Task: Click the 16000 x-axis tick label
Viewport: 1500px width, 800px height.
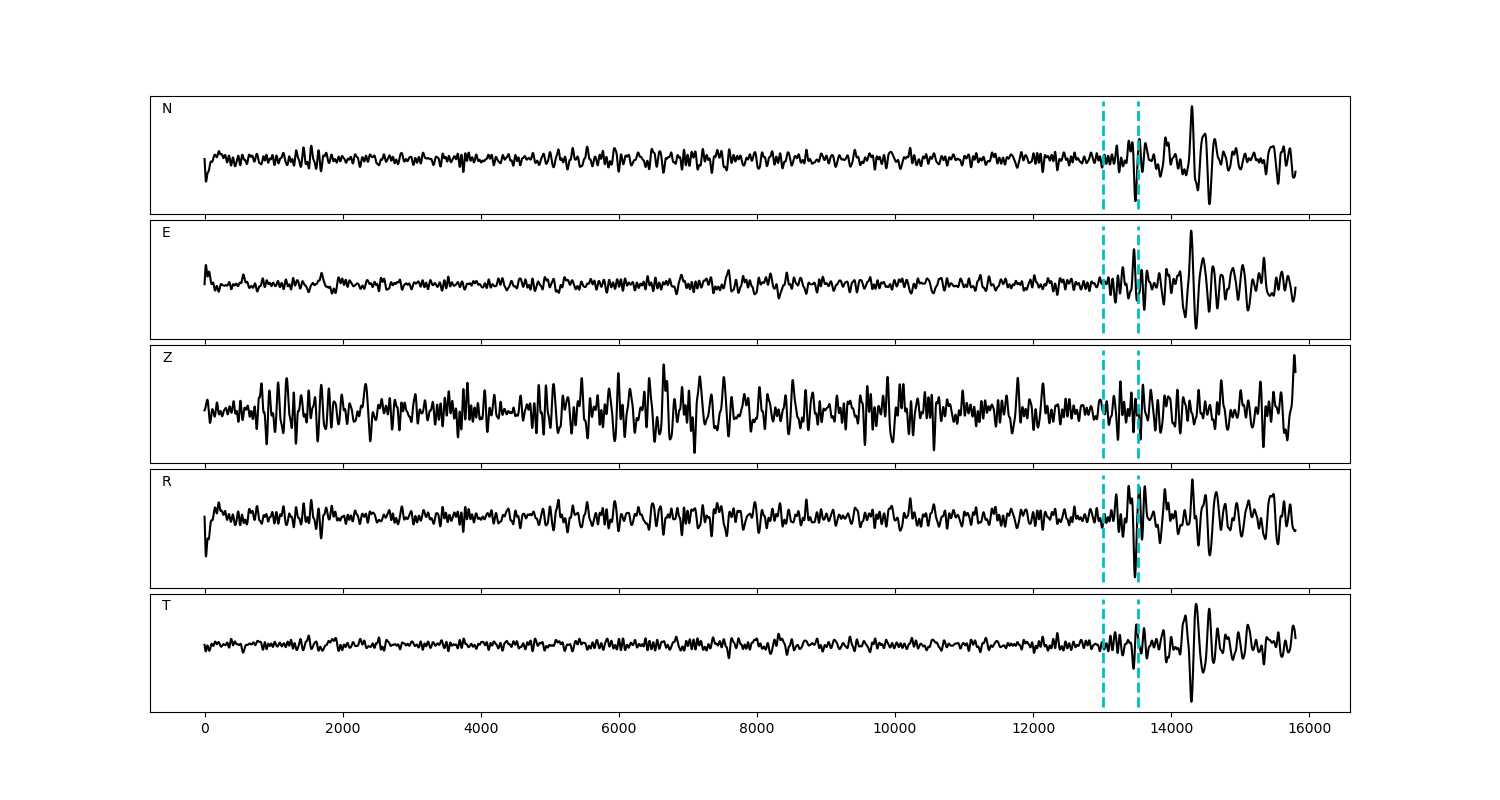Action: pyautogui.click(x=1309, y=729)
